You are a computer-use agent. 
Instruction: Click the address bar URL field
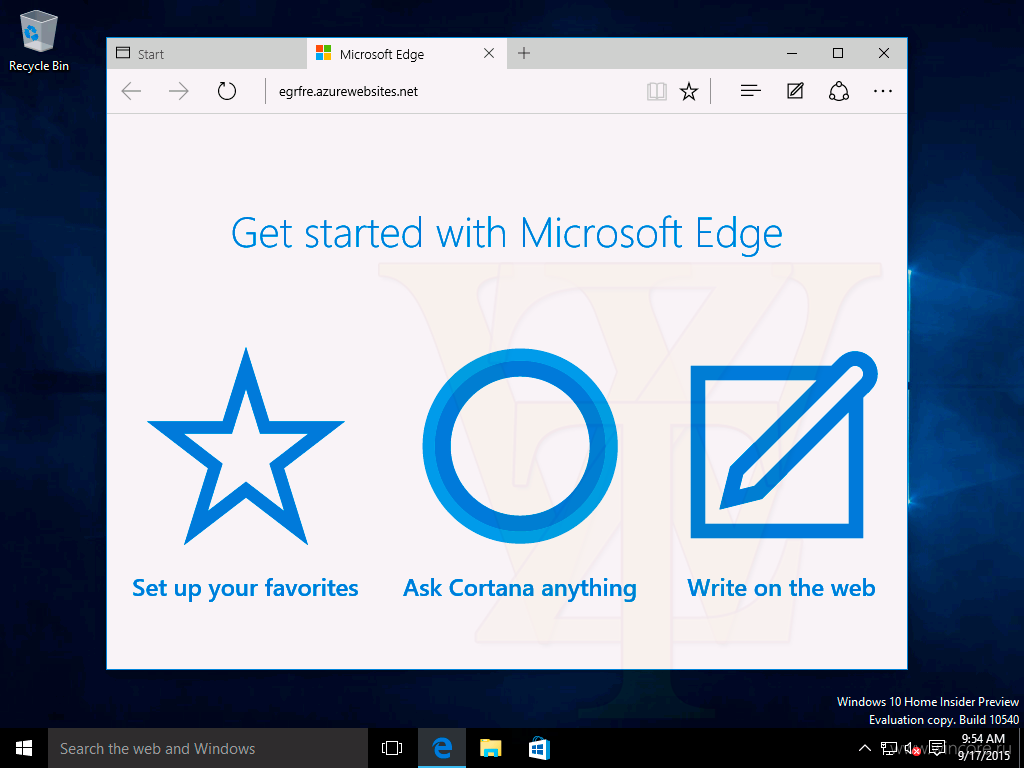pos(455,91)
